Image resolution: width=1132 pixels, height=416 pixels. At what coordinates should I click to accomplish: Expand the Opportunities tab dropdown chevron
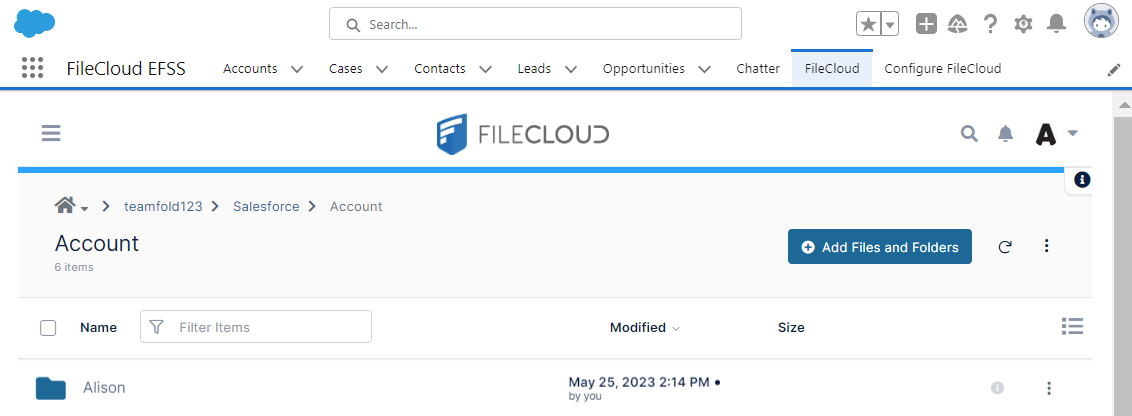(704, 69)
